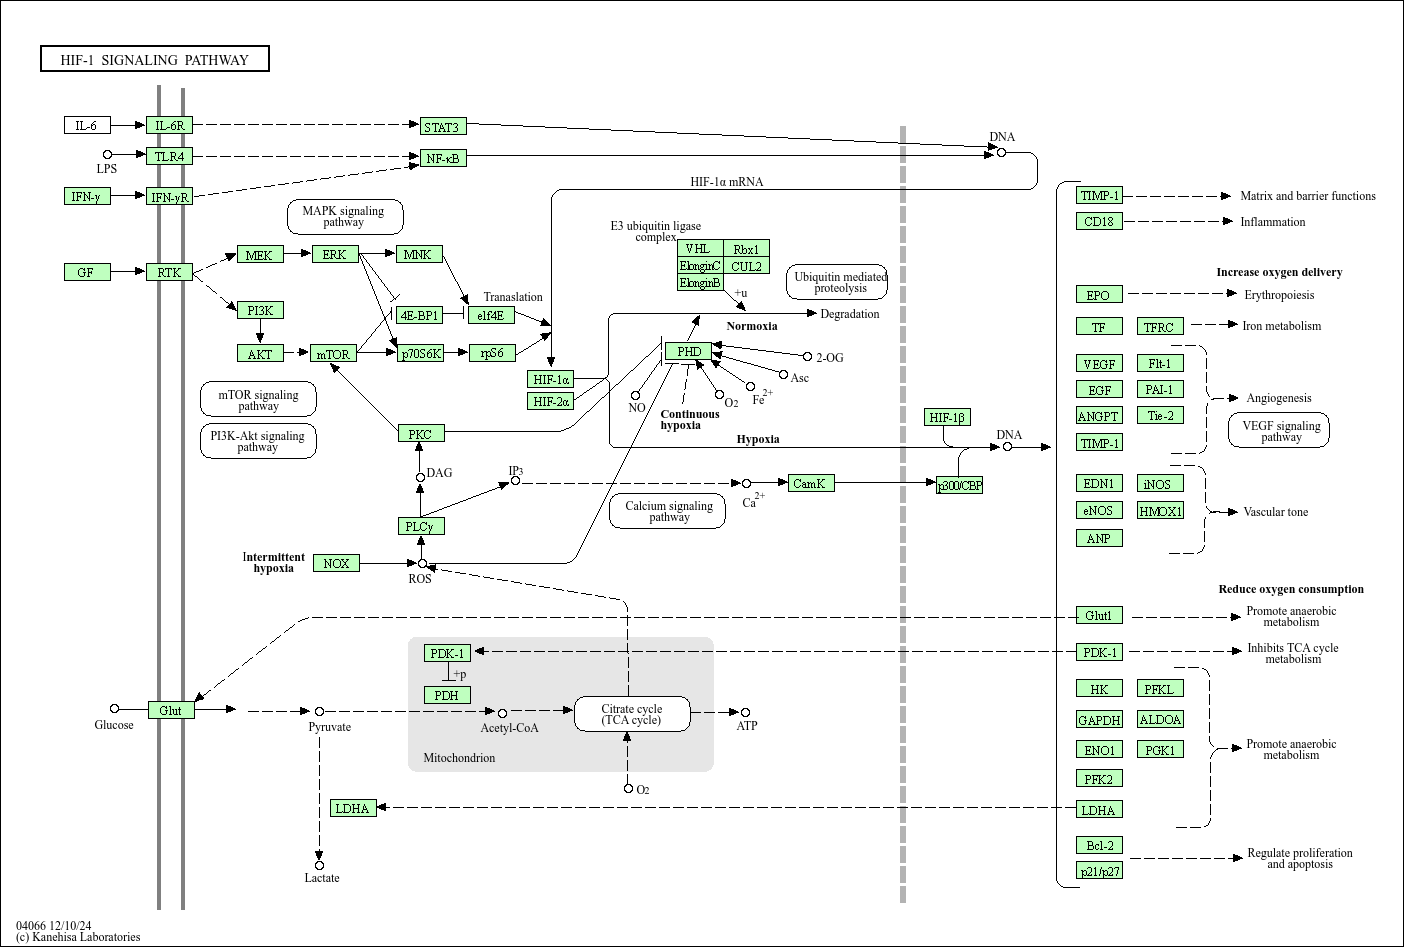Screen dimensions: 1404x947
Task: Open the VHL ubiquitin ligase component
Action: pos(697,249)
